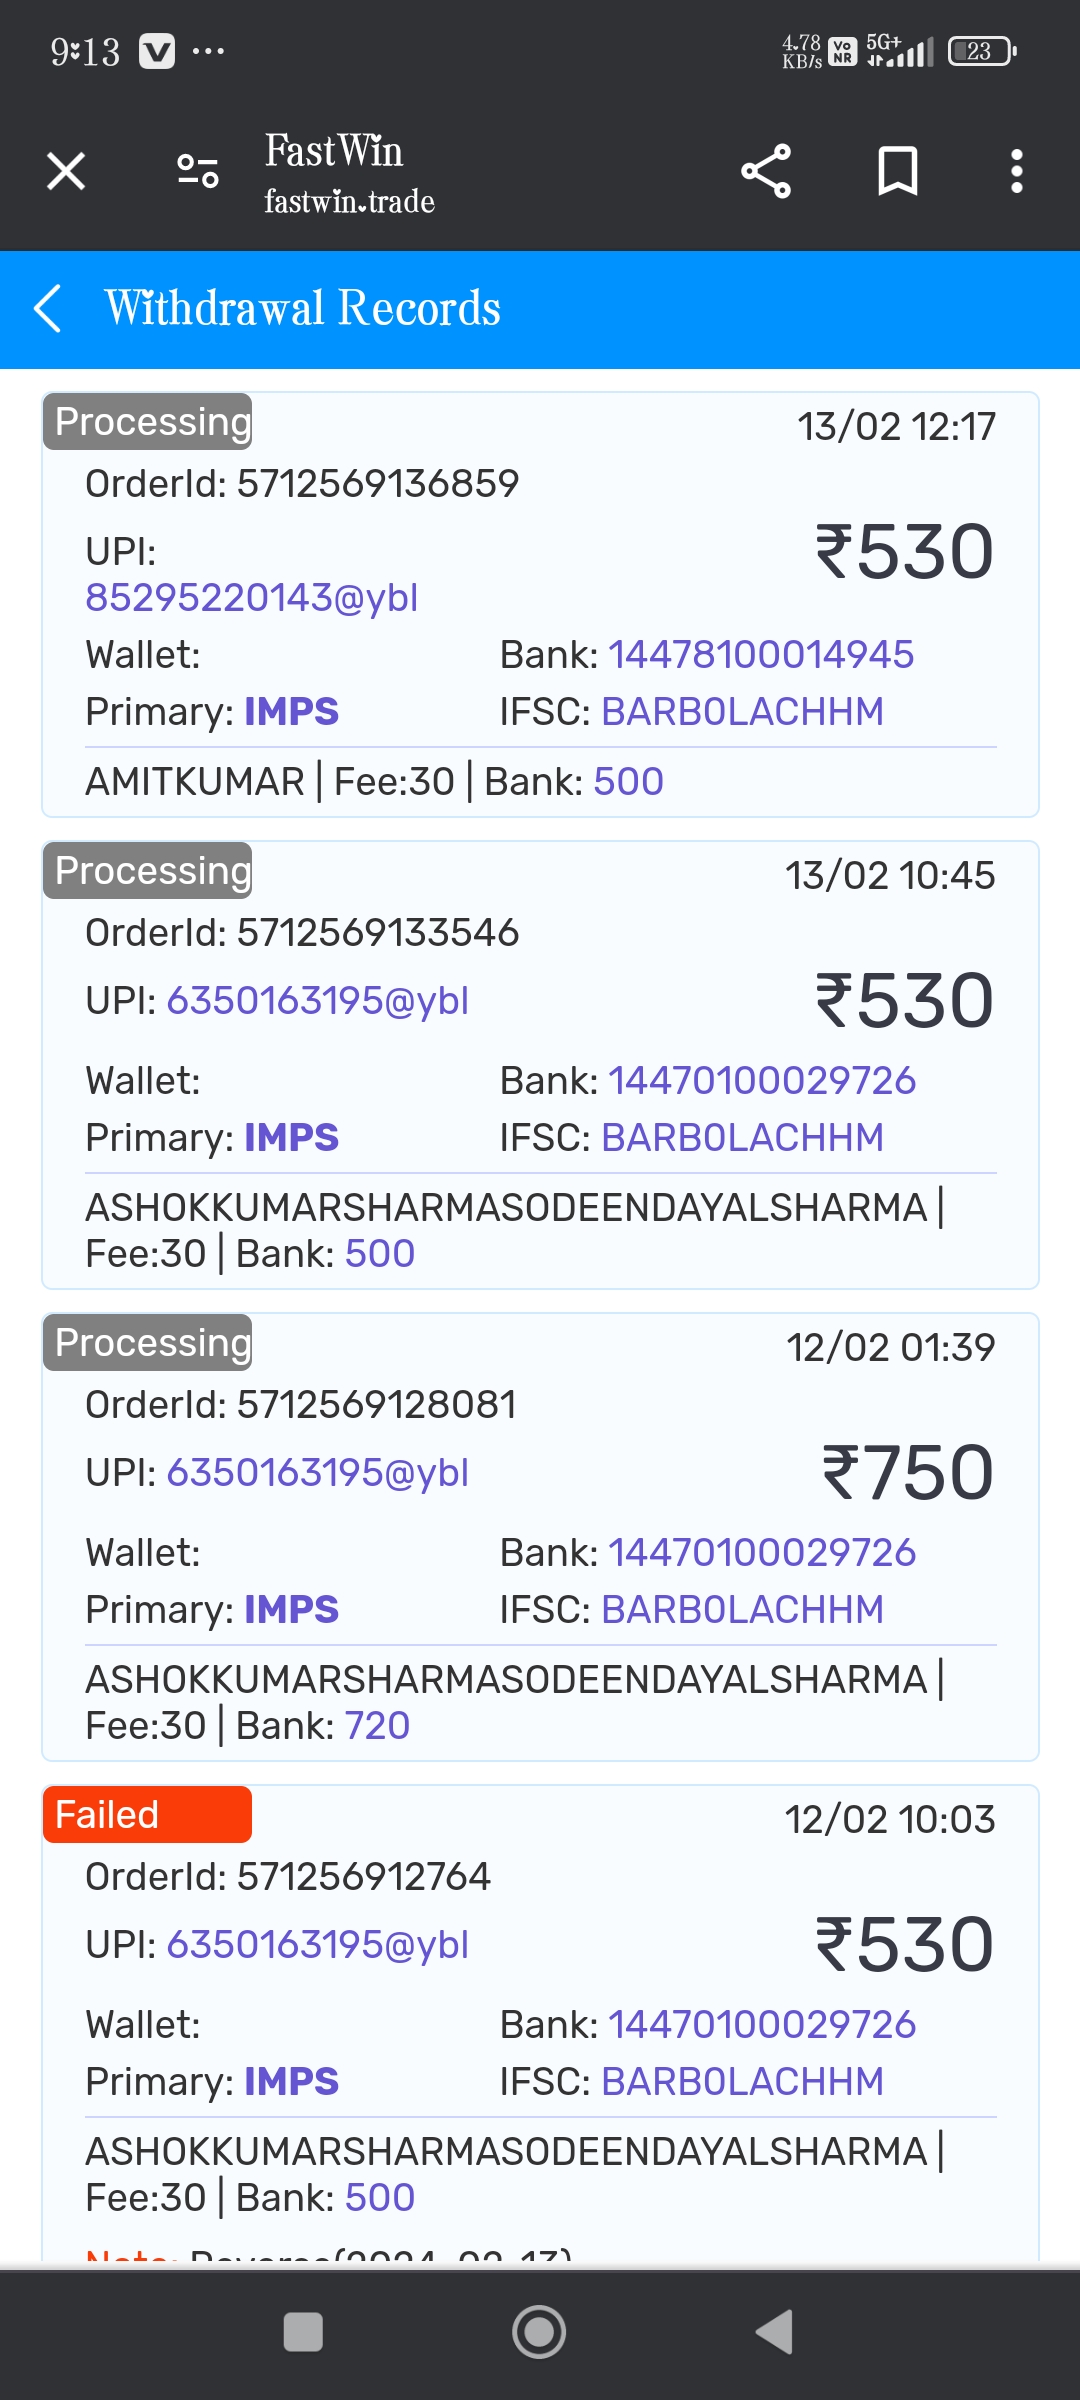Tap the battery indicator in status bar
This screenshot has height=2400, width=1080.
tap(981, 51)
